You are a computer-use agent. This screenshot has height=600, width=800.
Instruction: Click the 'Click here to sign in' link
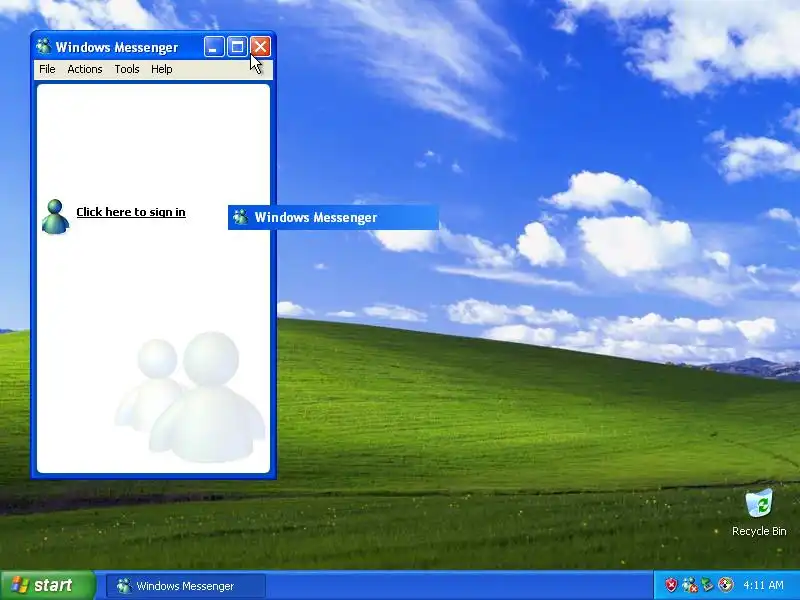(131, 212)
